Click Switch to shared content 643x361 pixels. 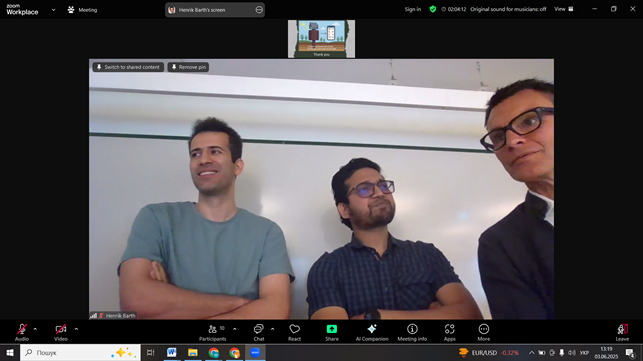coord(128,67)
